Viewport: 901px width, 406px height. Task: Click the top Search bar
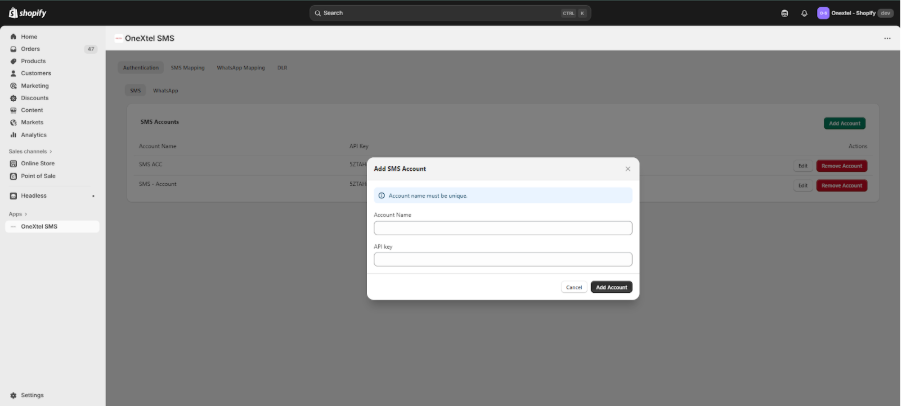coord(450,13)
